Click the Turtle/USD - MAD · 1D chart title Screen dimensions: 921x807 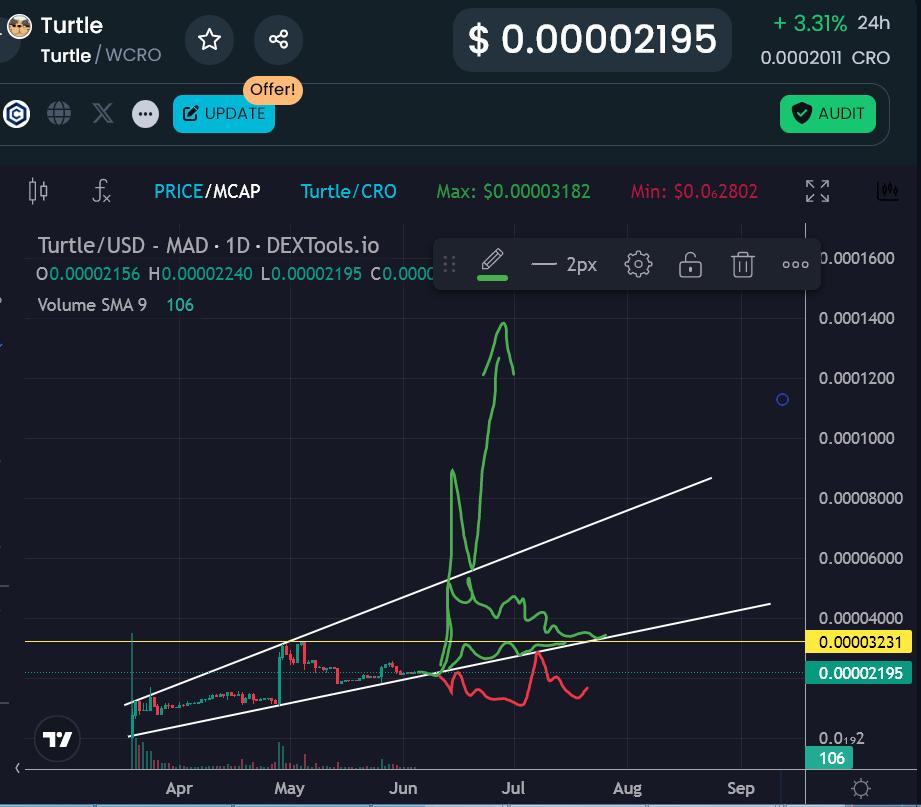209,246
